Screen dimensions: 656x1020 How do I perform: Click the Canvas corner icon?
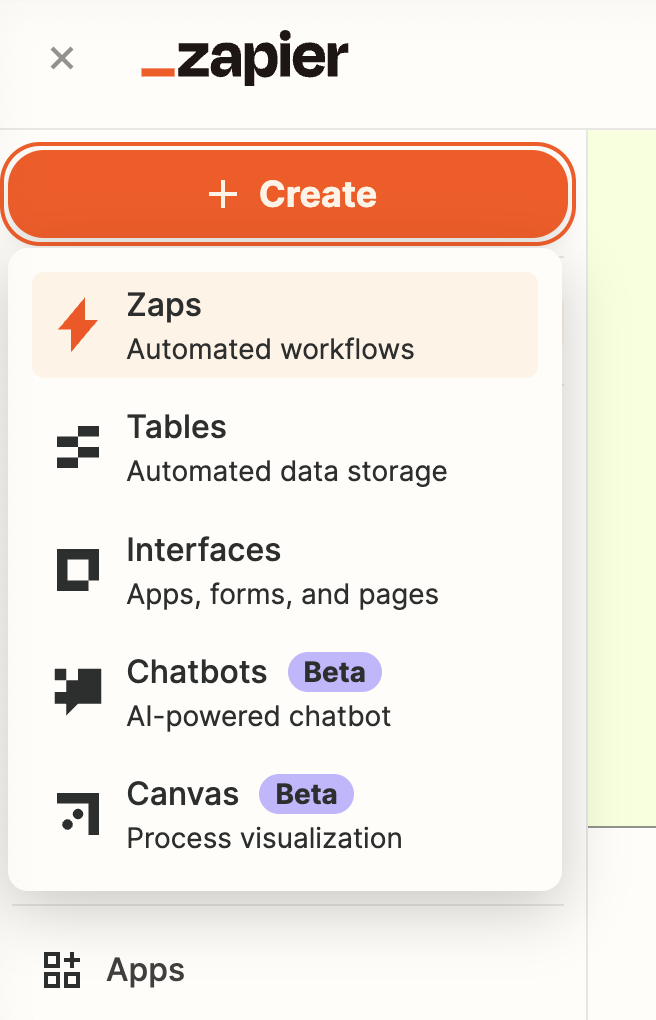pyautogui.click(x=78, y=813)
